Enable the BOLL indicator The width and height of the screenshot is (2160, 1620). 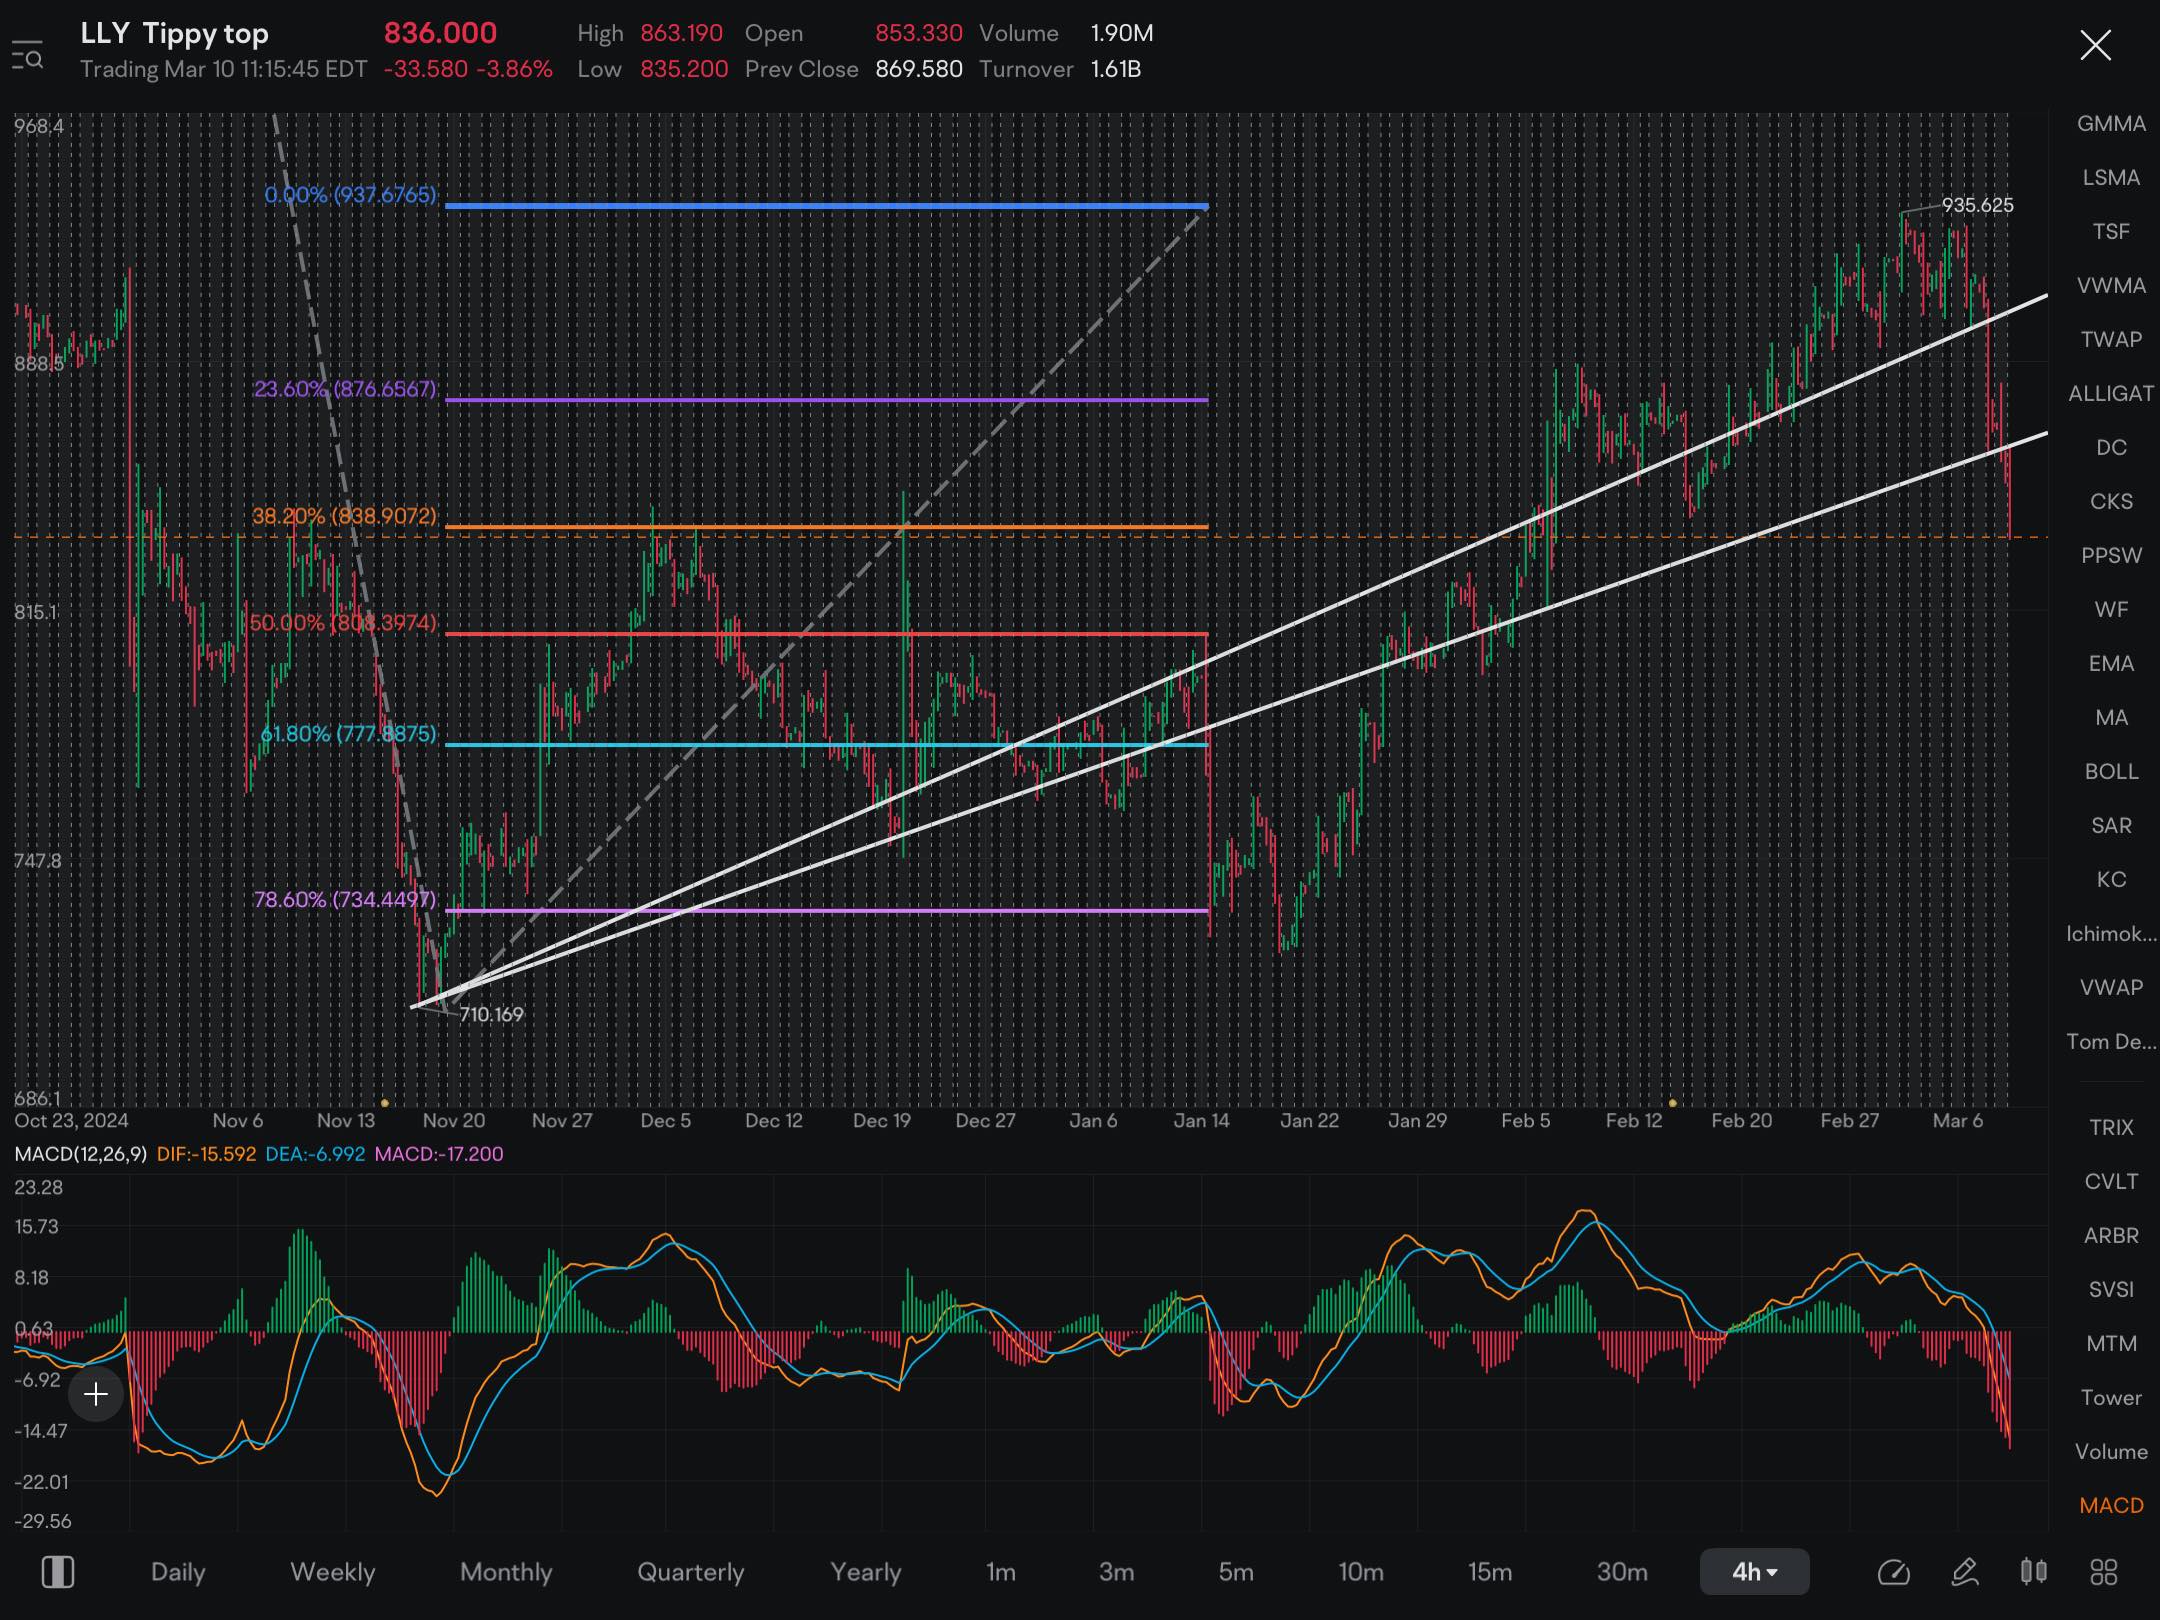point(2111,772)
